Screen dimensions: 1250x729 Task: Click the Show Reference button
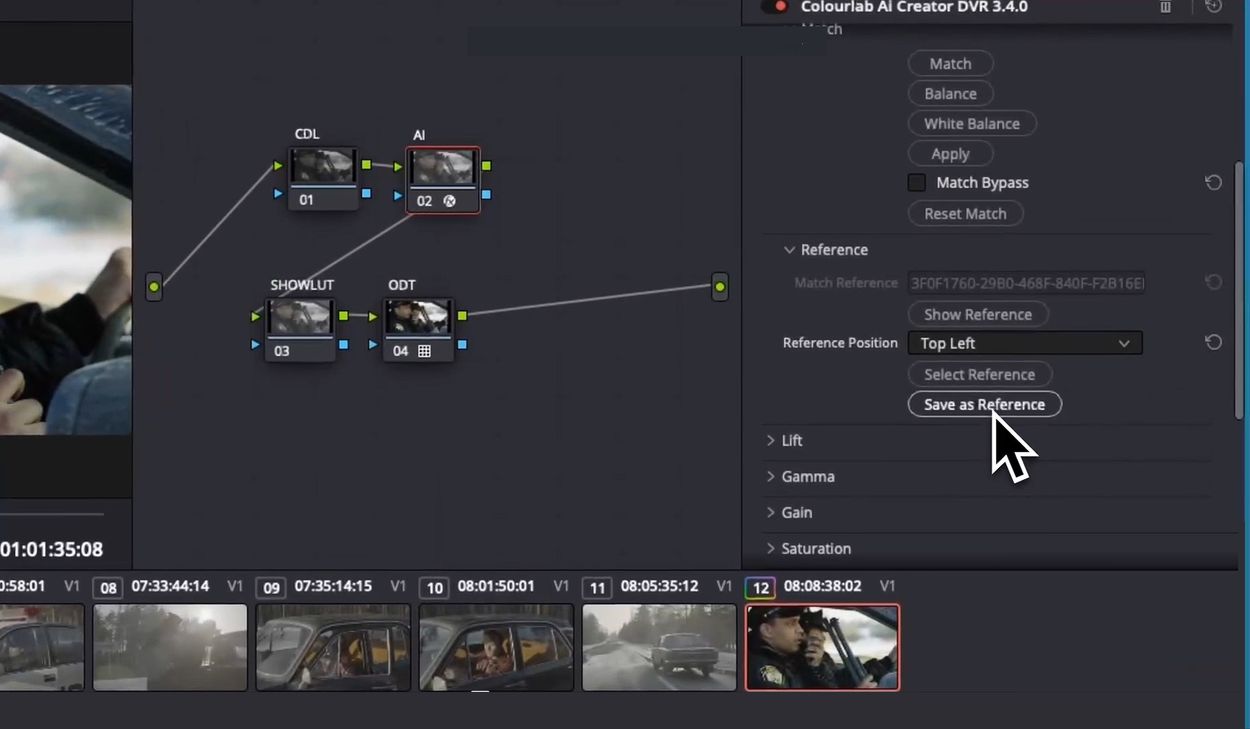coord(978,314)
